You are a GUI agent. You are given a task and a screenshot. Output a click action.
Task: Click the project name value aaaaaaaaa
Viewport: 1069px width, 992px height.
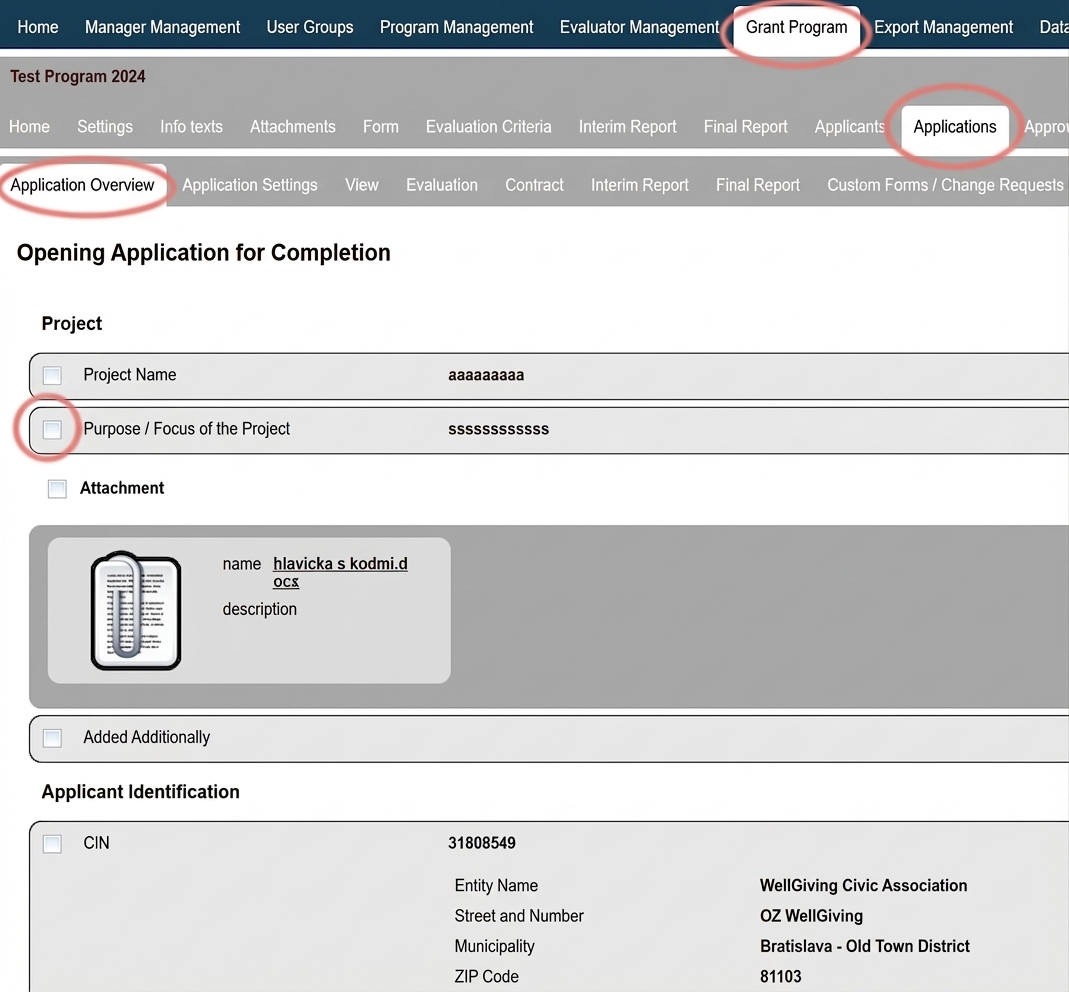[x=486, y=375]
